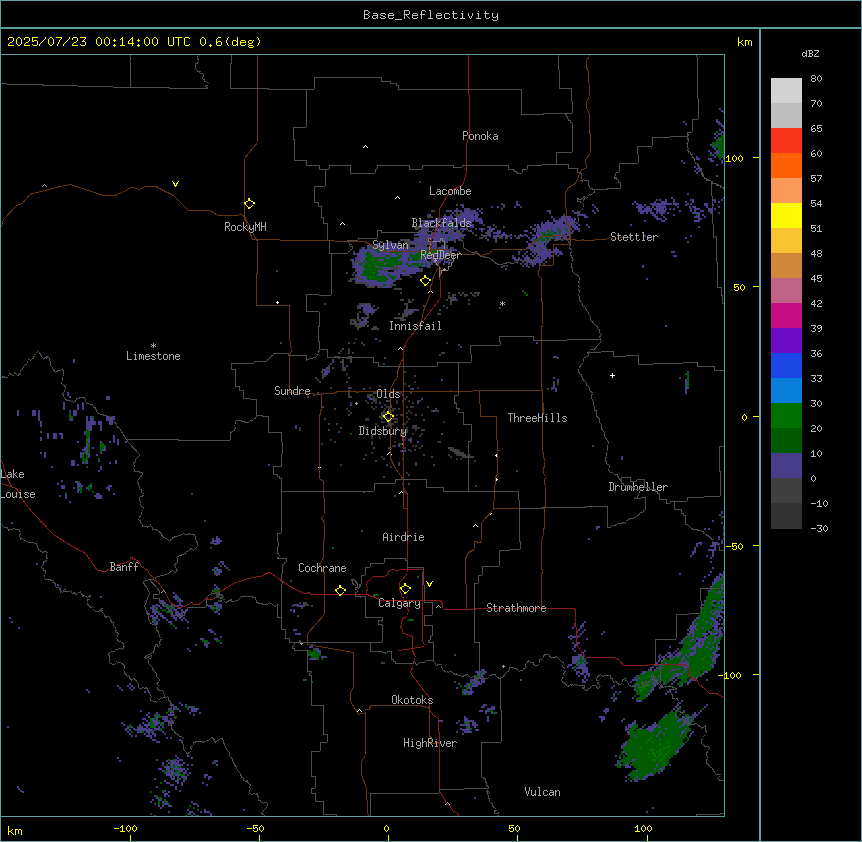The height and width of the screenshot is (842, 862).
Task: Click the Airdrie city label
Action: pyautogui.click(x=403, y=537)
